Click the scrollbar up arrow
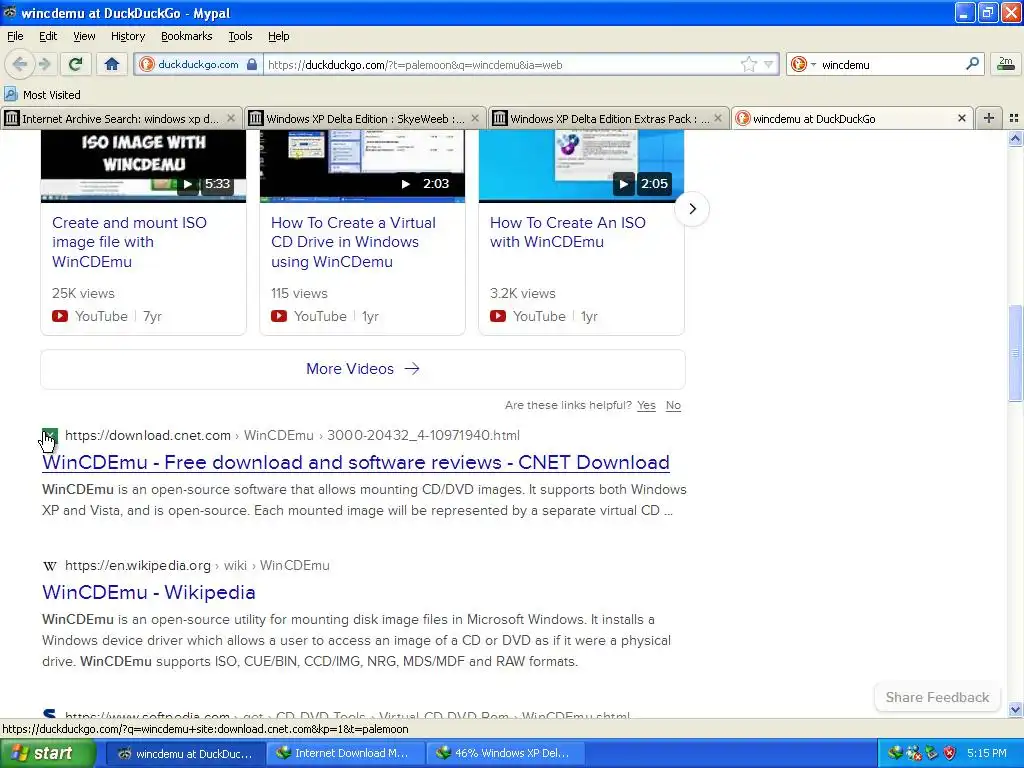This screenshot has height=768, width=1024. pyautogui.click(x=1015, y=138)
